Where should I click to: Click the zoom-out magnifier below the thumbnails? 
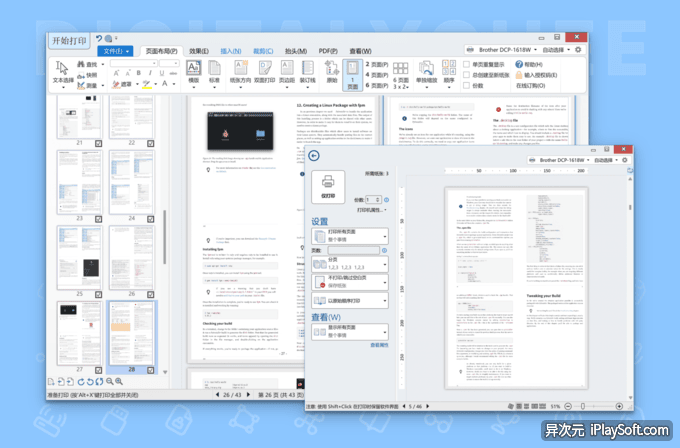click(x=110, y=382)
